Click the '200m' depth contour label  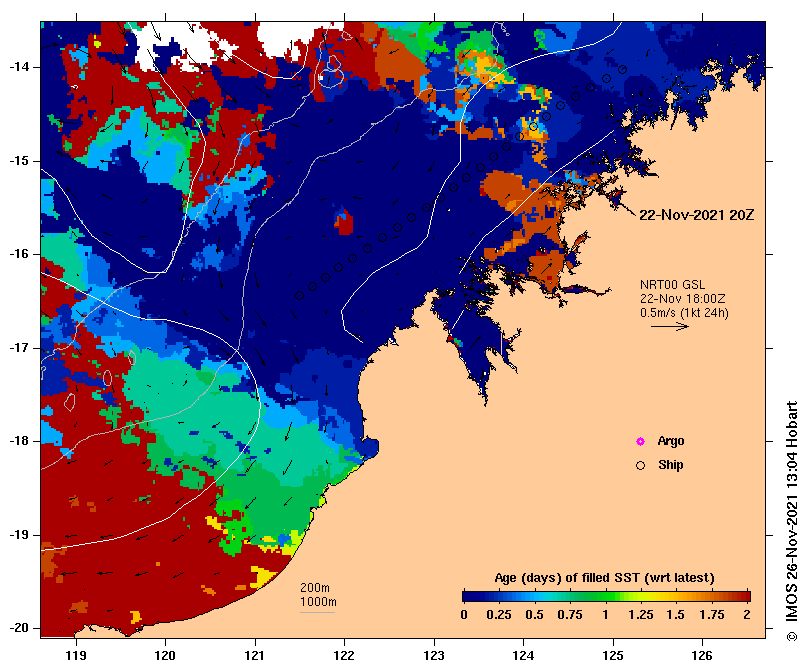click(315, 588)
